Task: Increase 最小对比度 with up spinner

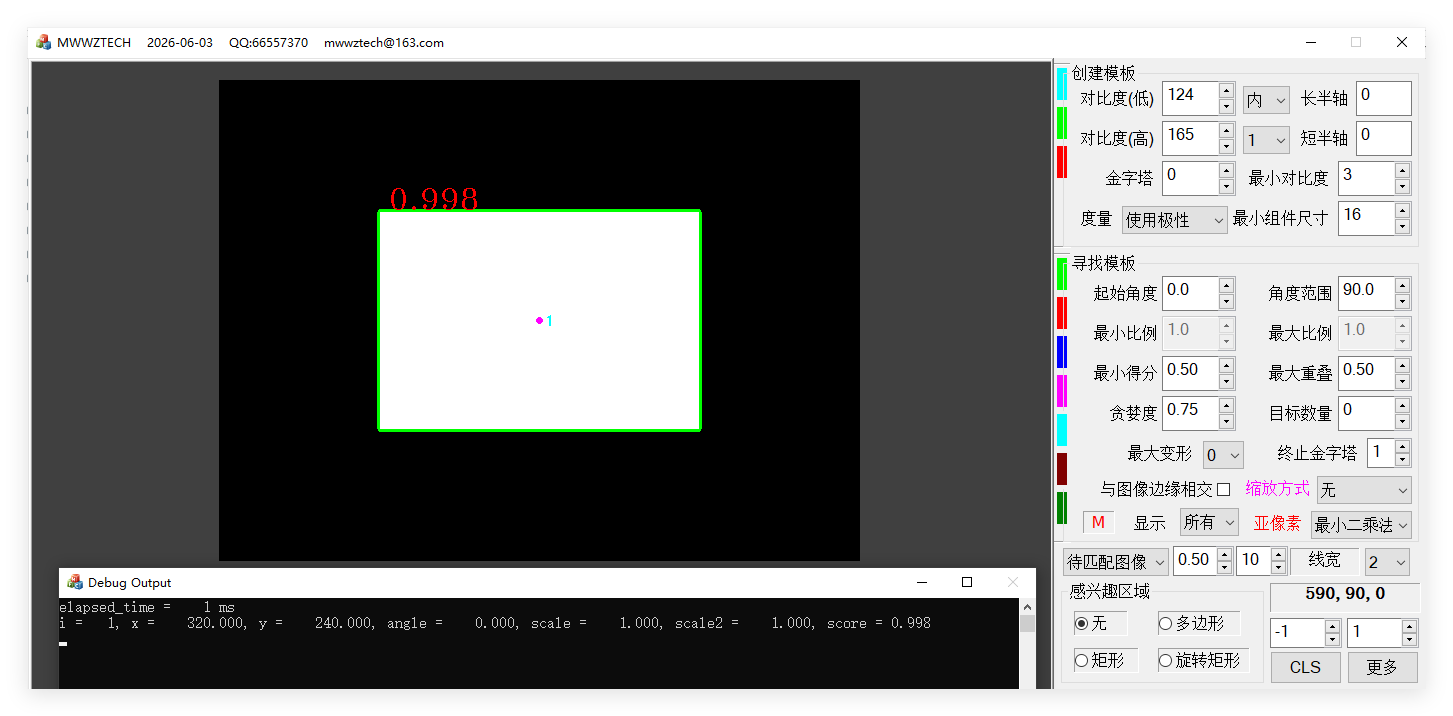Action: pos(1402,170)
